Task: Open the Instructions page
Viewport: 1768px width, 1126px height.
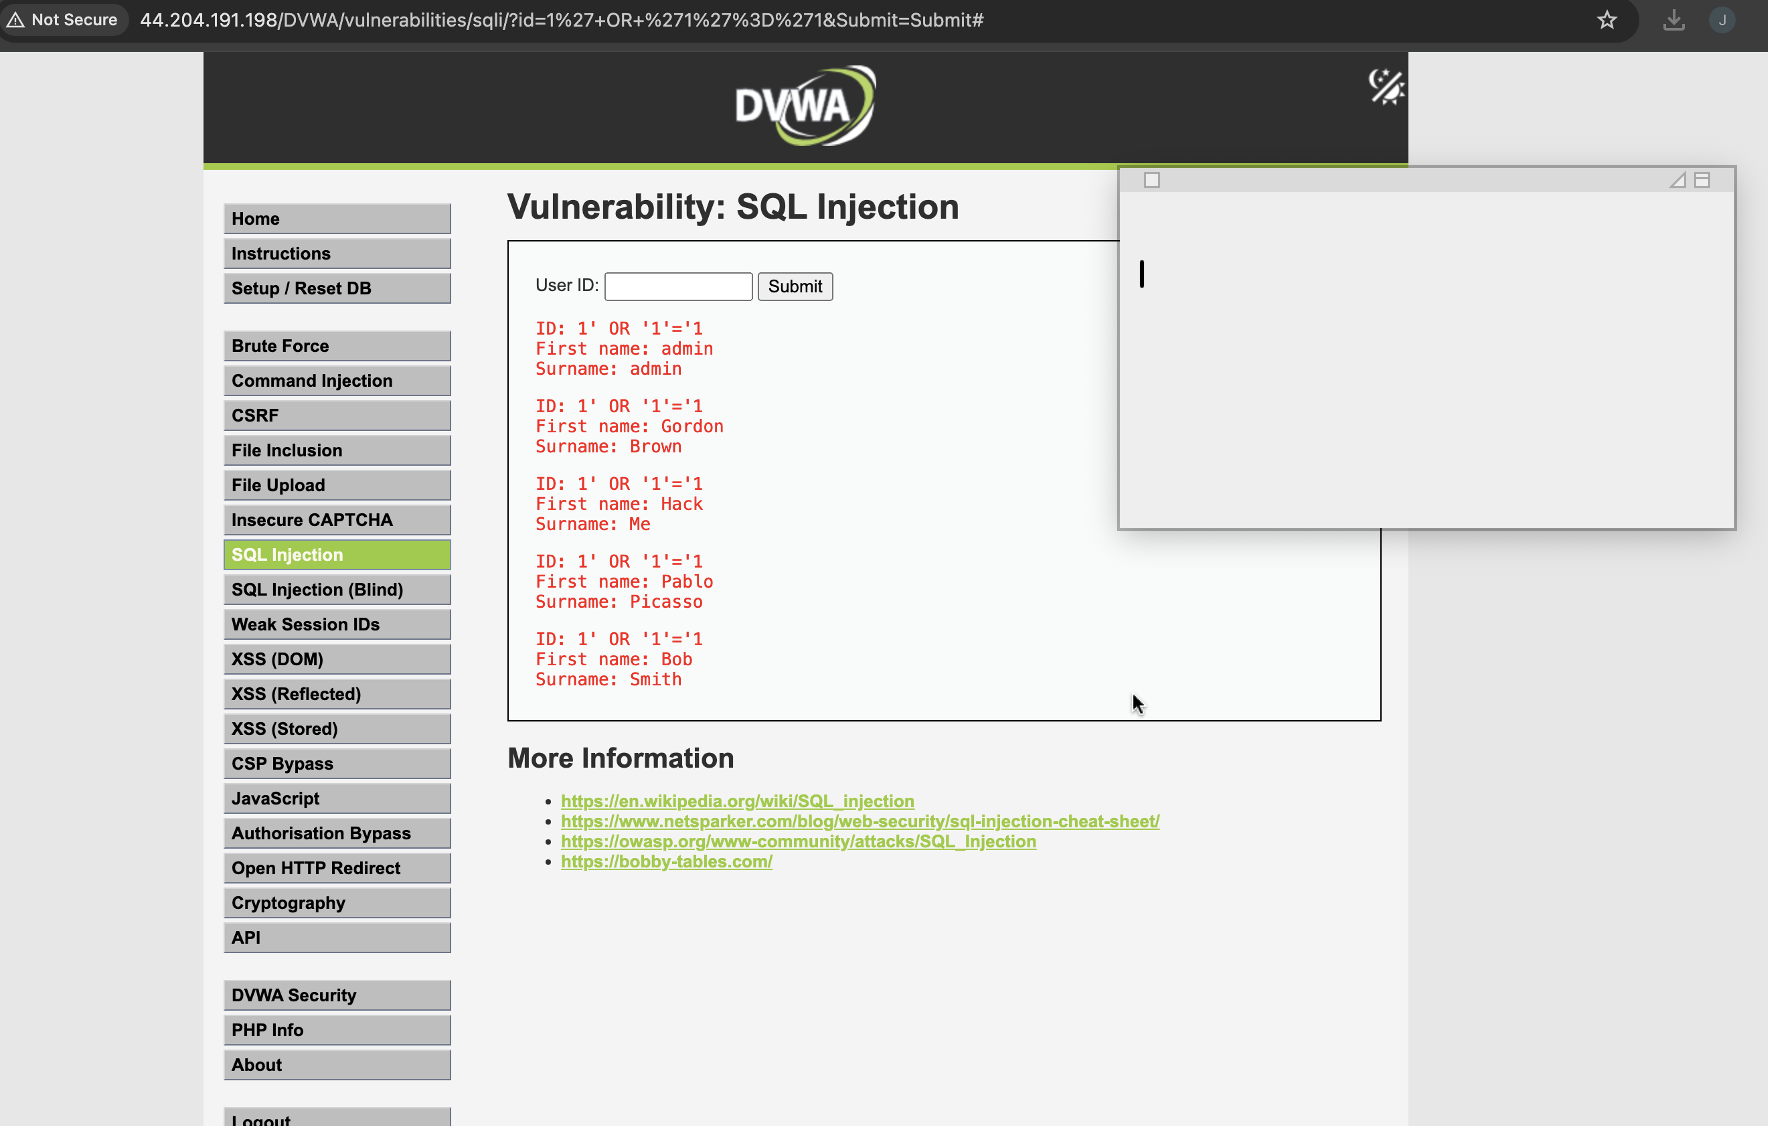Action: (337, 254)
